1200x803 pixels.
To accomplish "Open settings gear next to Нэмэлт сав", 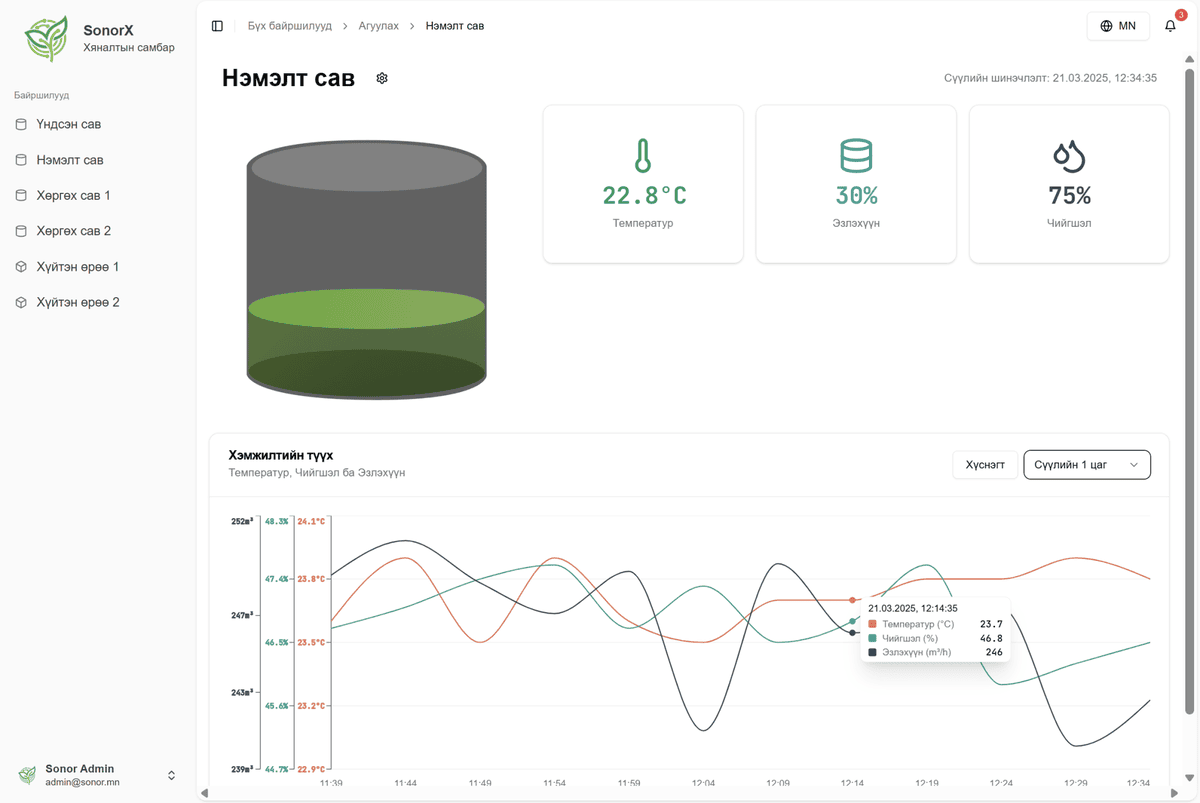I will click(x=382, y=78).
